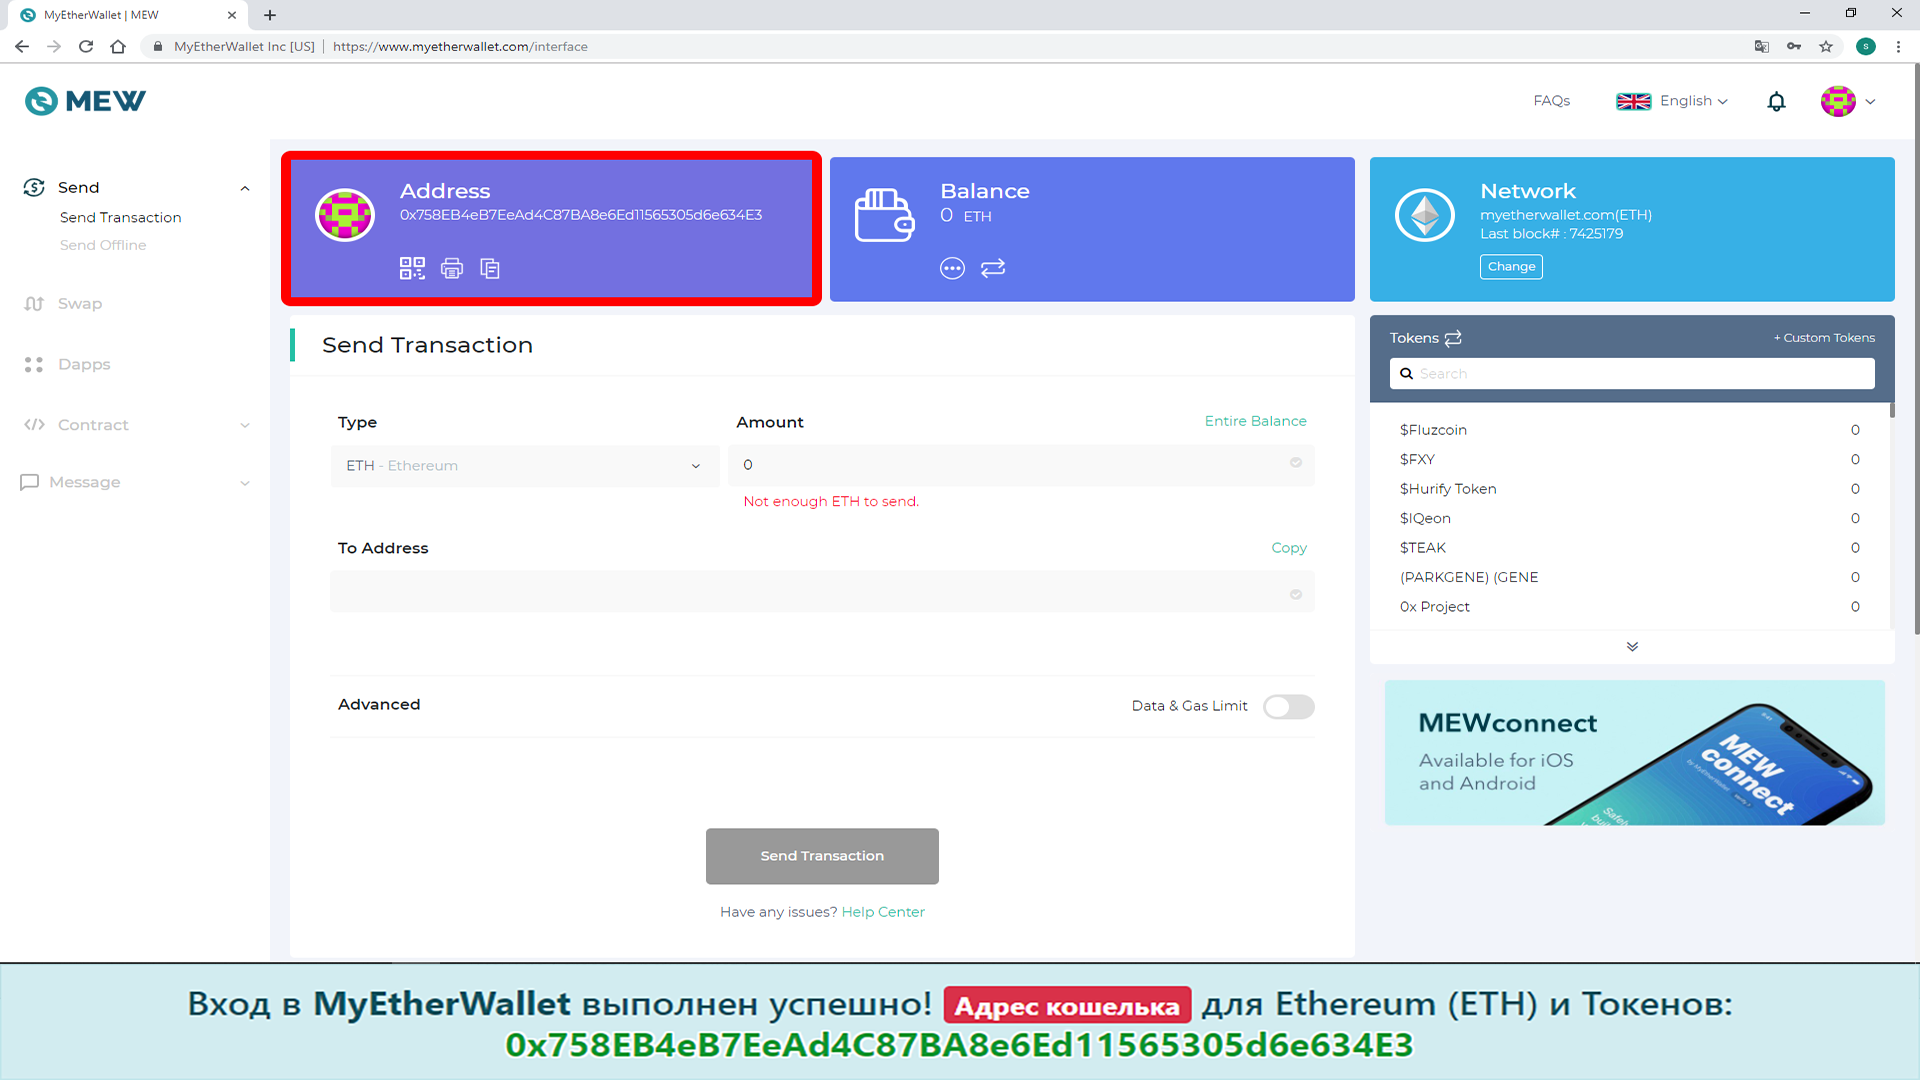Switch to the MyEtherWallet | MEW tab
The width and height of the screenshot is (1920, 1080).
click(x=130, y=15)
